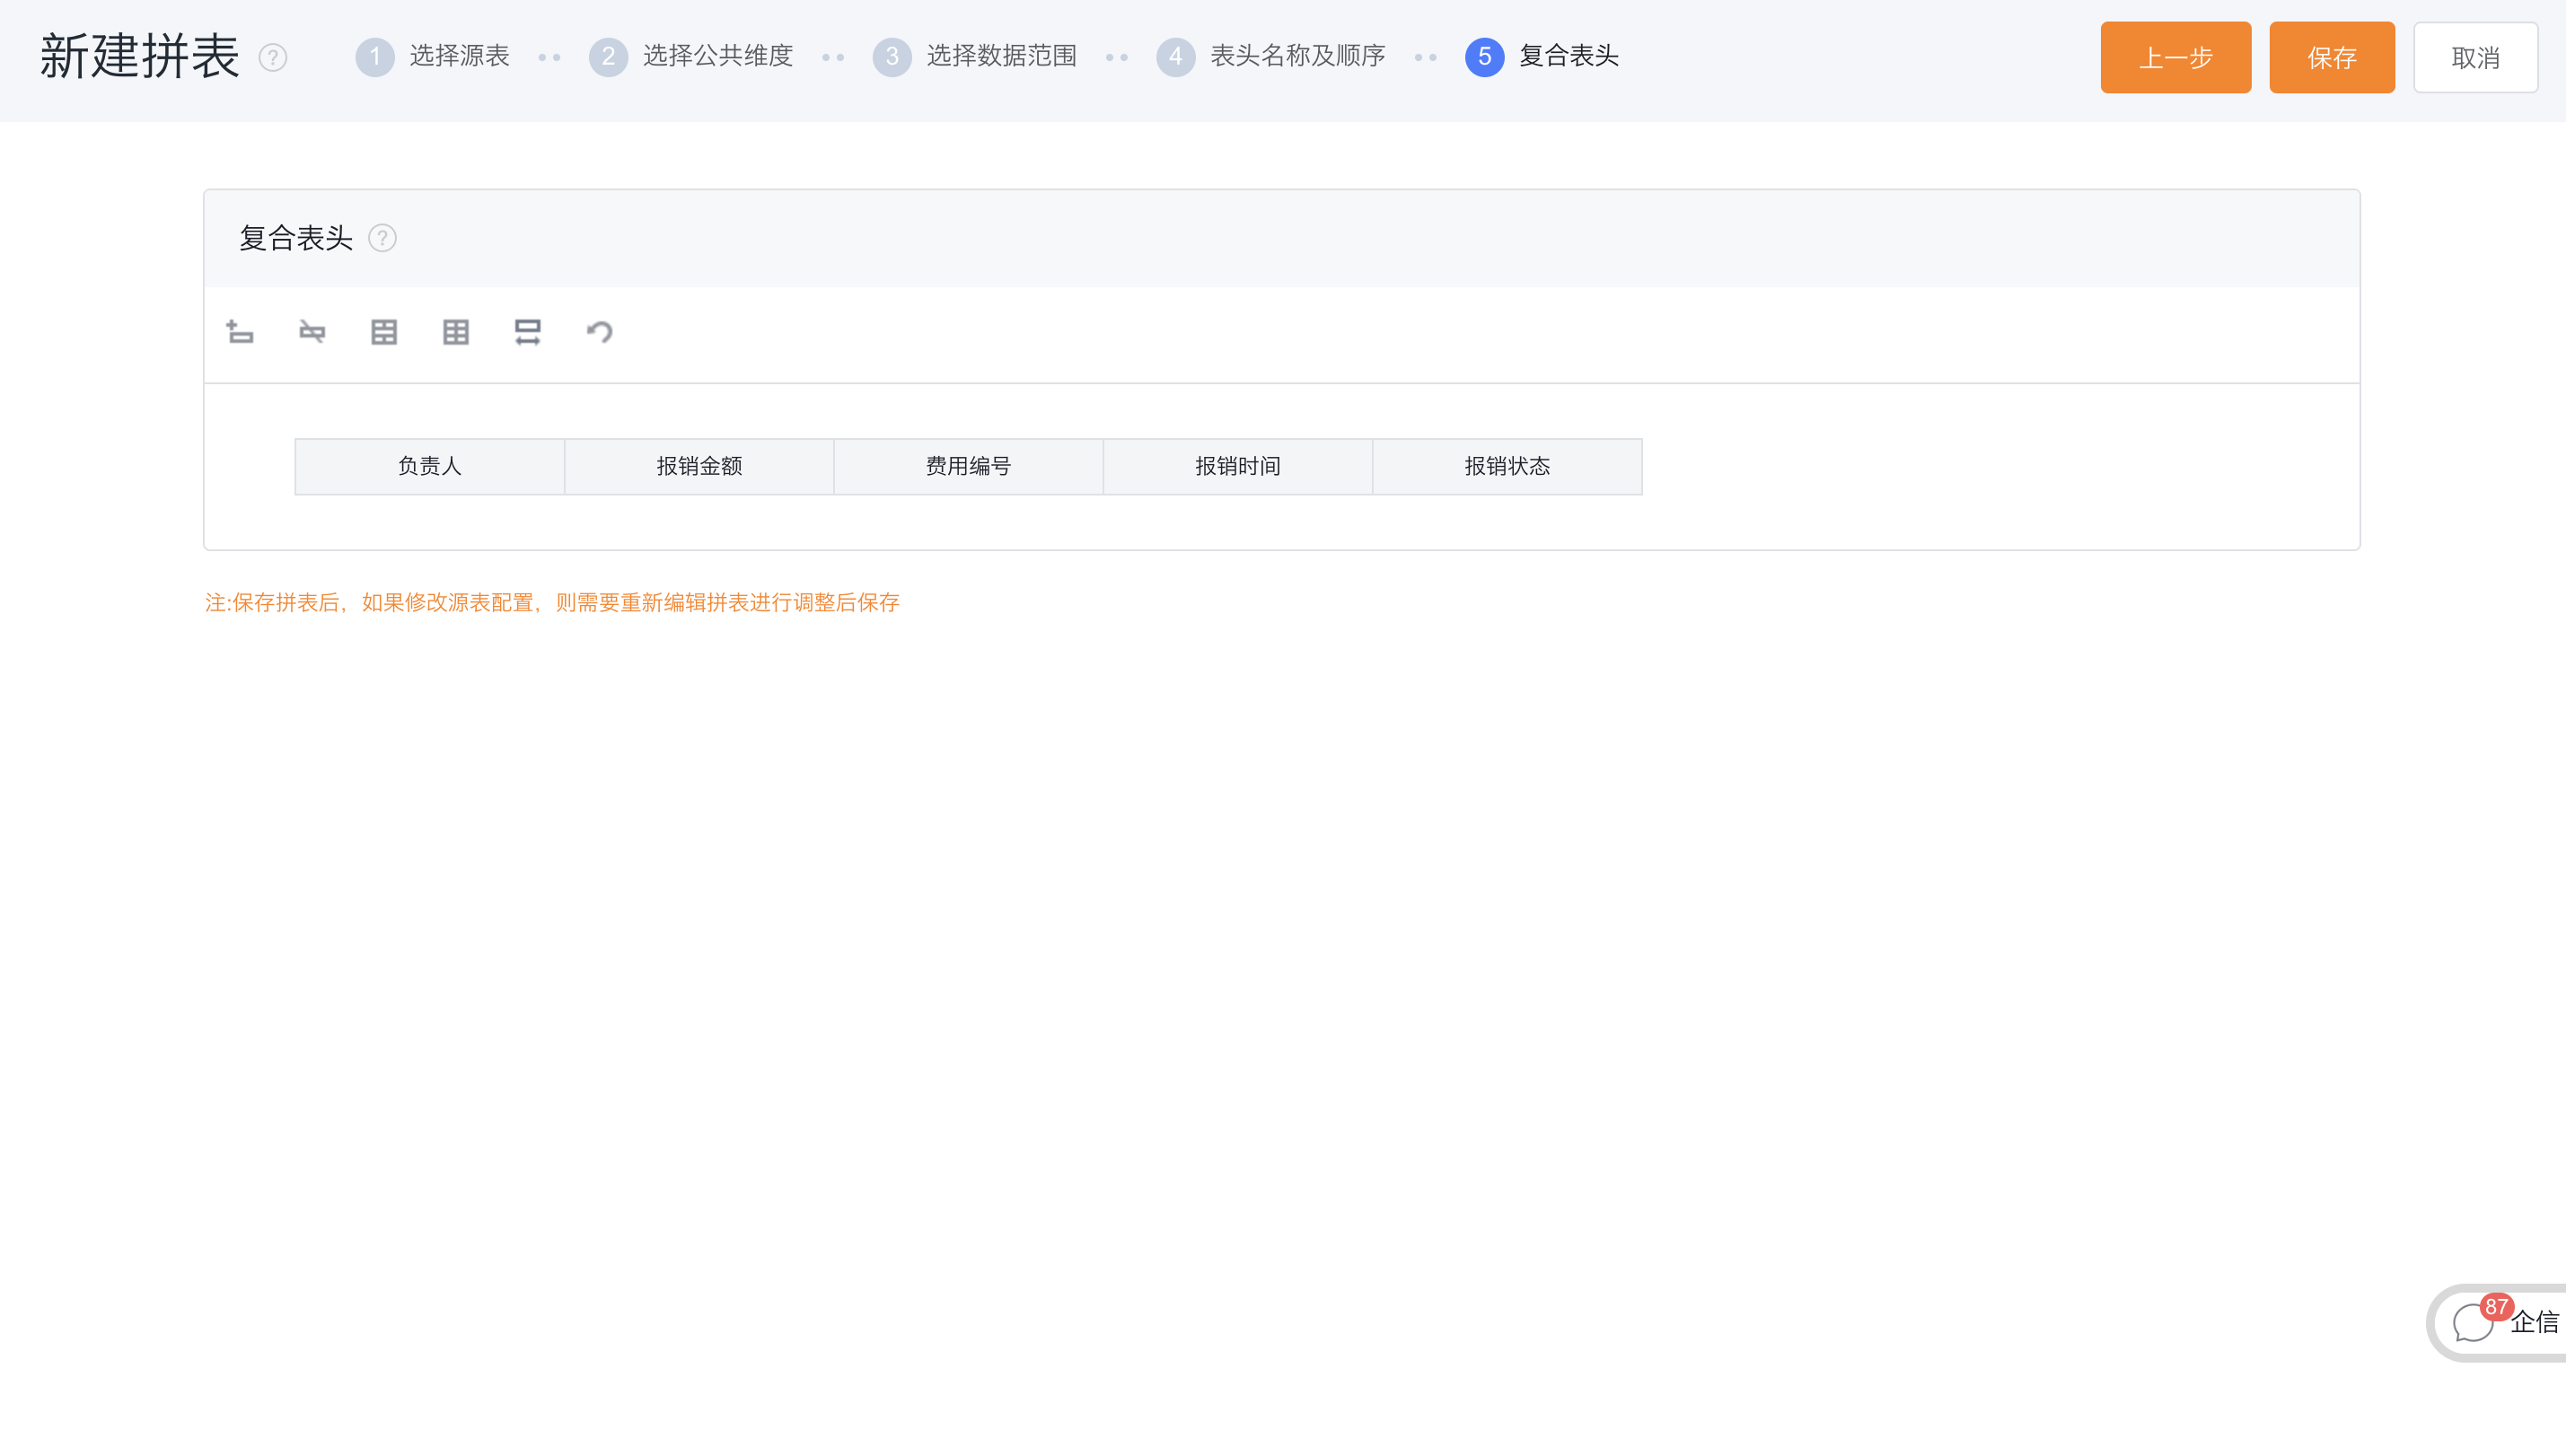Click the 保存 button
Viewport: 2566px width, 1456px height.
2332,58
